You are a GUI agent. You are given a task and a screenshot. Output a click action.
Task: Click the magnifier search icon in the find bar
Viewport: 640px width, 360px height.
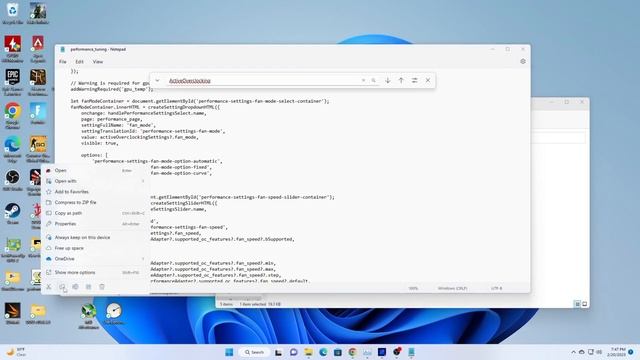click(373, 80)
